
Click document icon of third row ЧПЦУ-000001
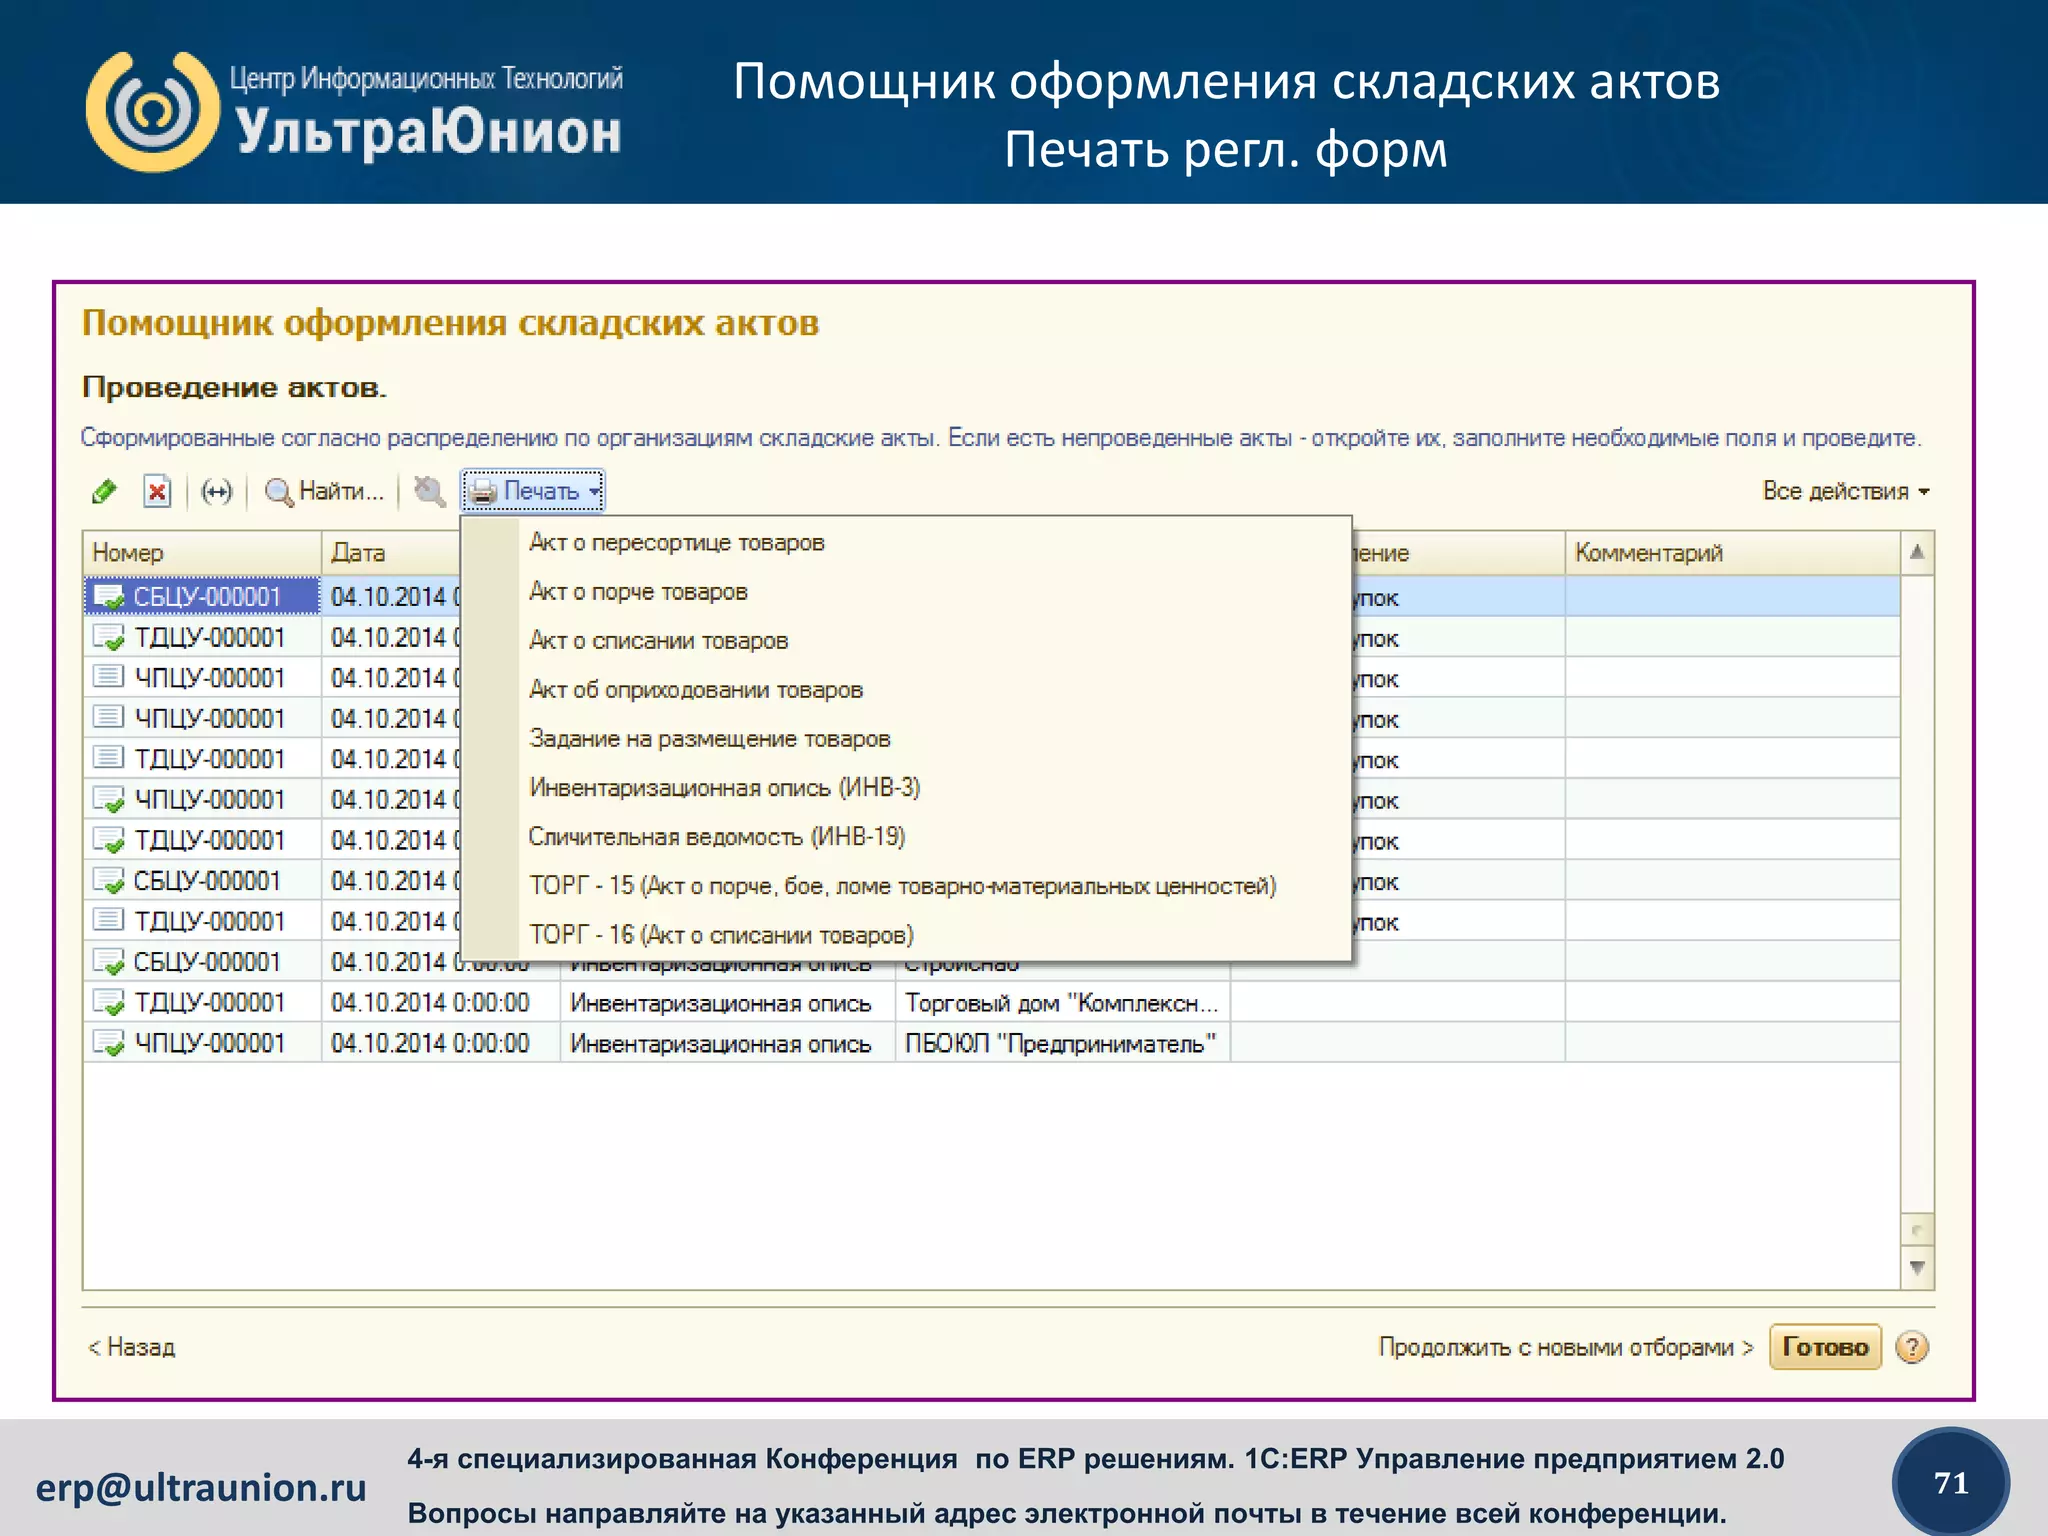click(x=108, y=677)
